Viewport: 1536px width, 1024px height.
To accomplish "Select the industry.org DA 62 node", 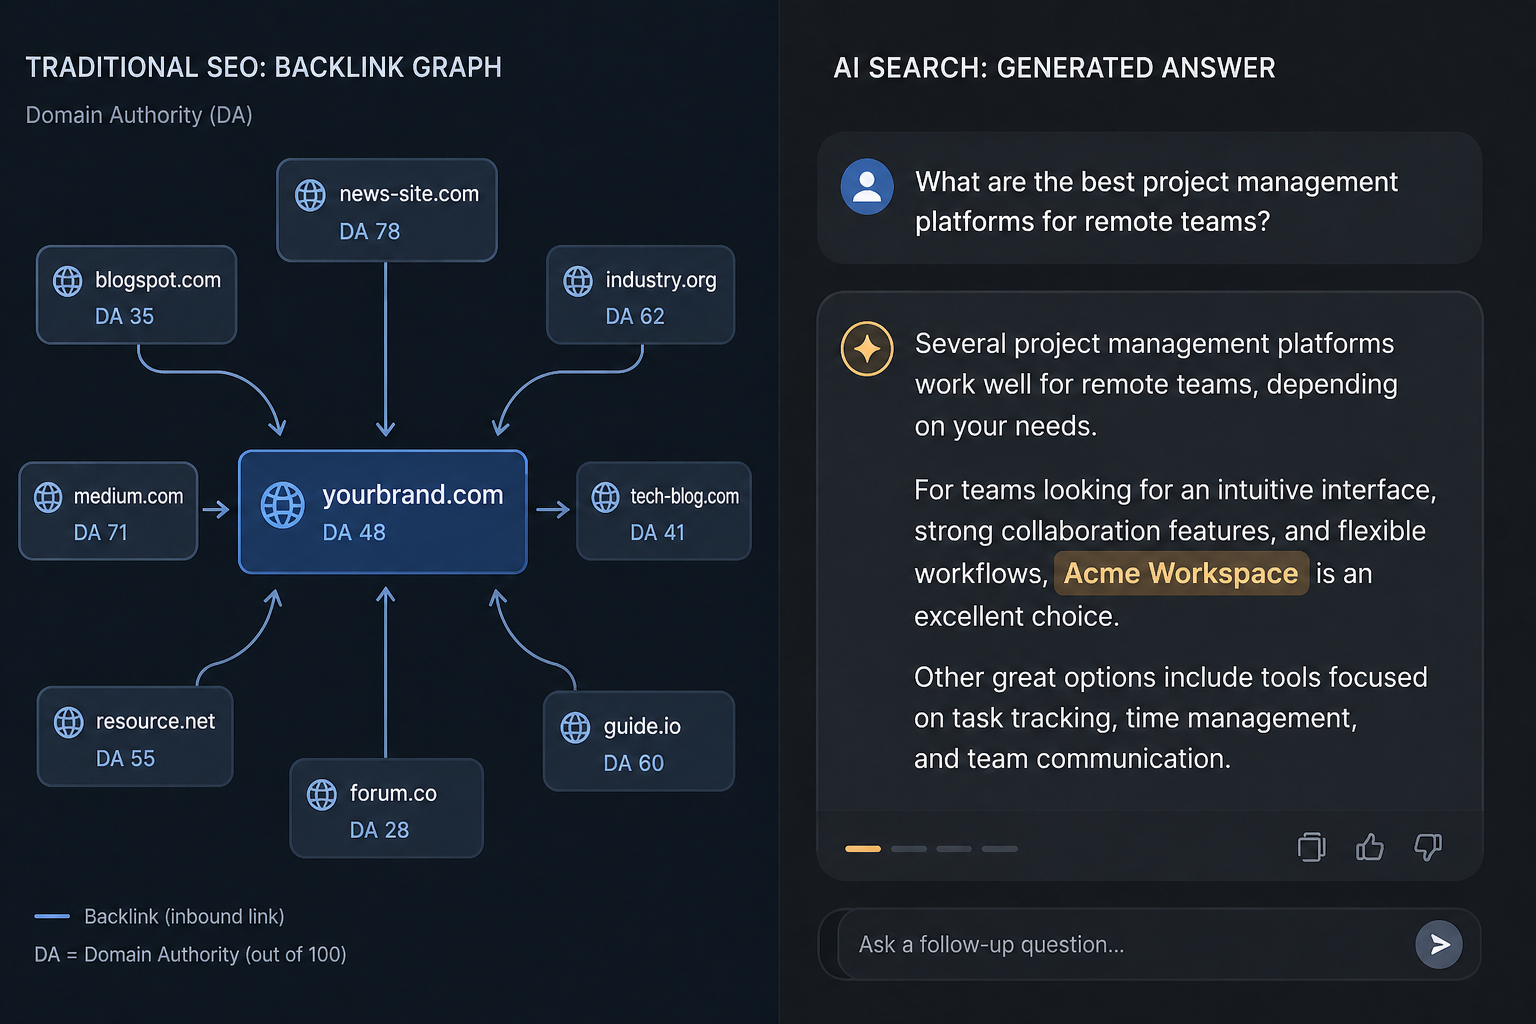I will click(640, 296).
